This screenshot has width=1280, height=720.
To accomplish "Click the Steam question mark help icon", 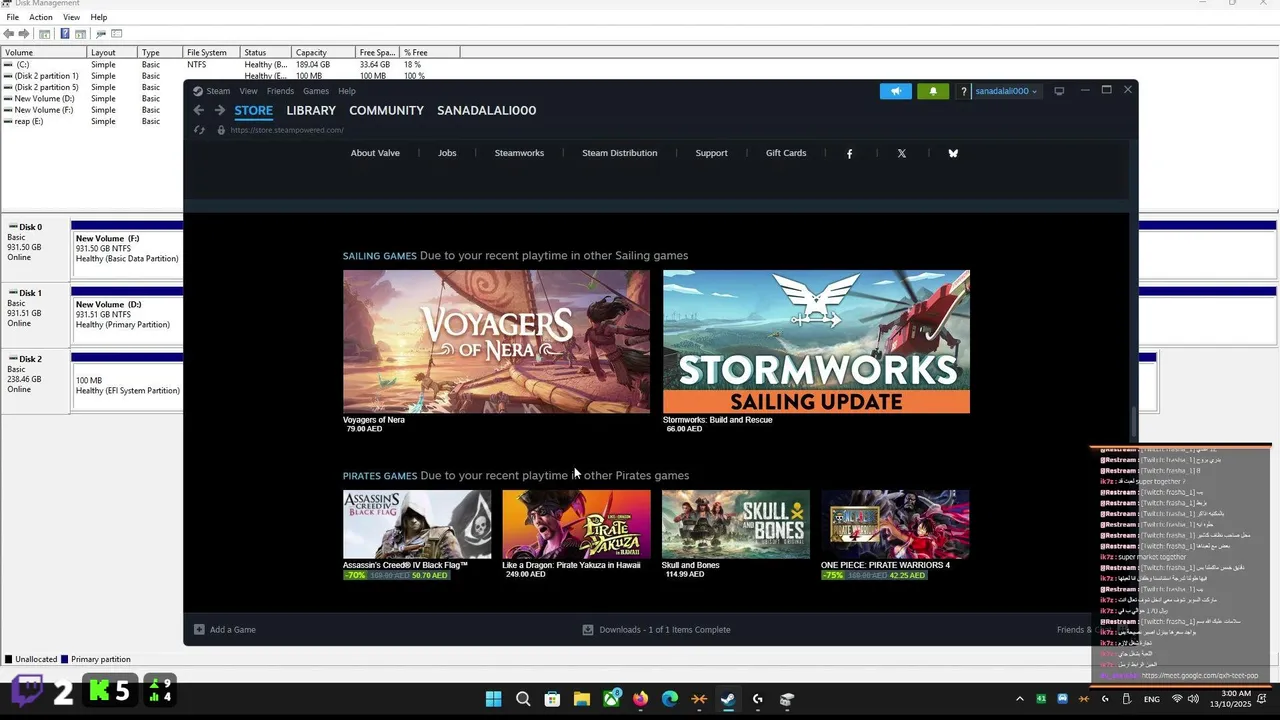I will coord(963,91).
